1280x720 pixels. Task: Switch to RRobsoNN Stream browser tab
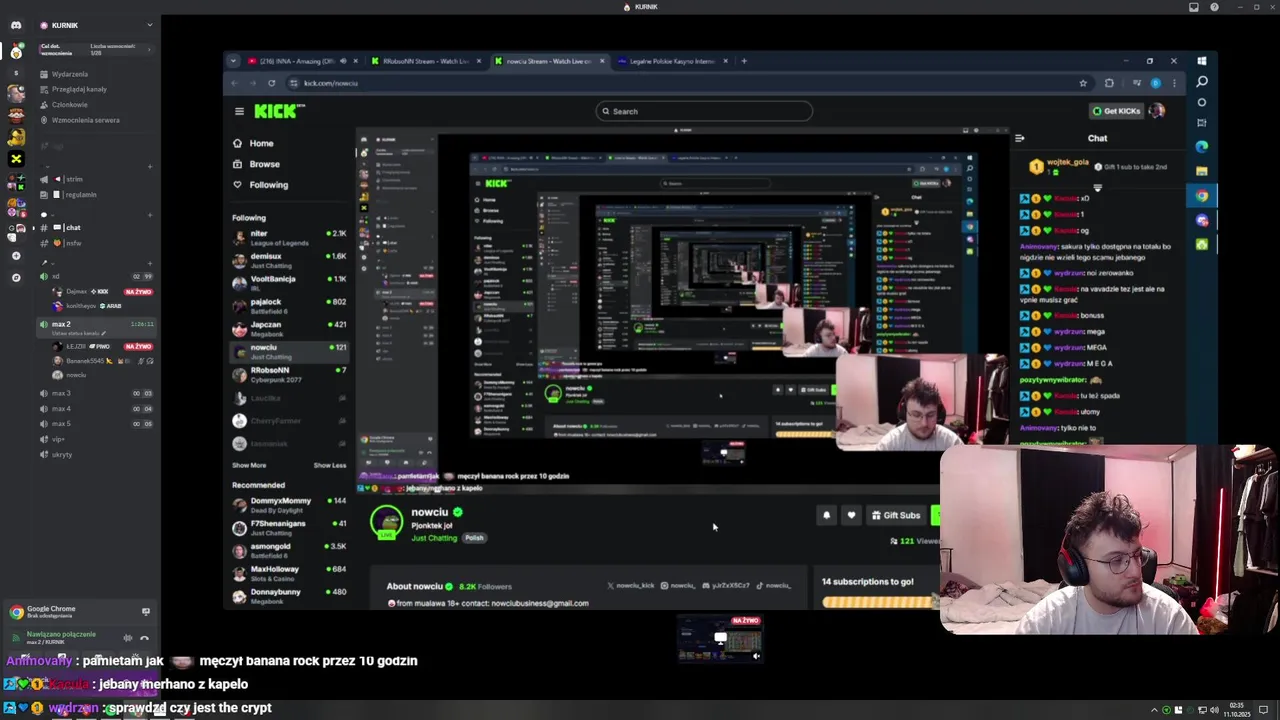click(425, 61)
